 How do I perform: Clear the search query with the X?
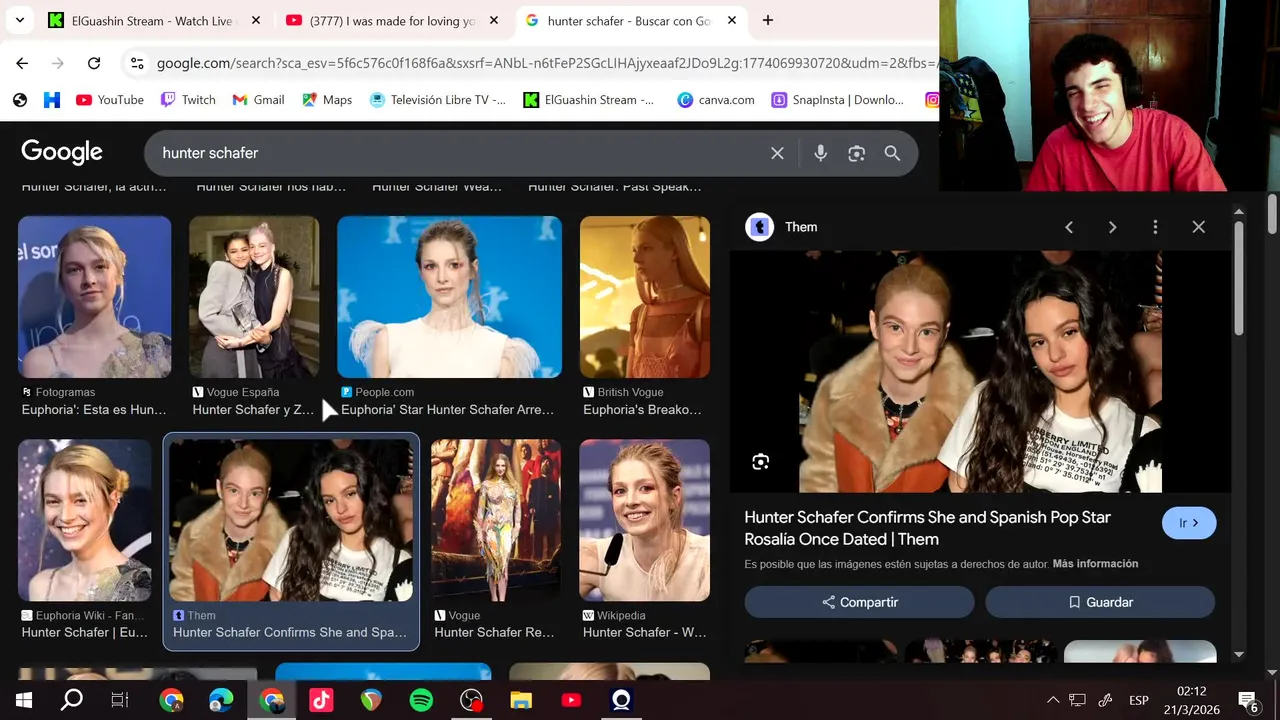coord(777,153)
